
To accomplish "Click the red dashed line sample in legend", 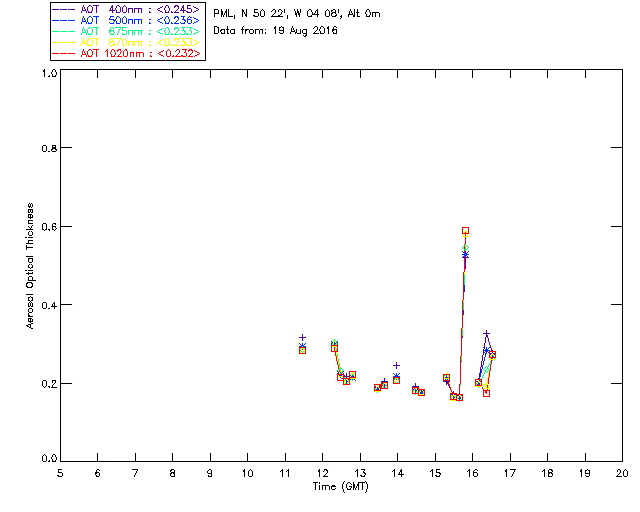I will coord(64,53).
